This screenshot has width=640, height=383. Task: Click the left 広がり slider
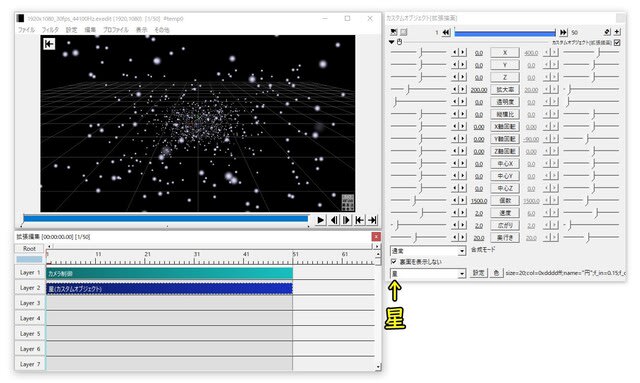(419, 225)
